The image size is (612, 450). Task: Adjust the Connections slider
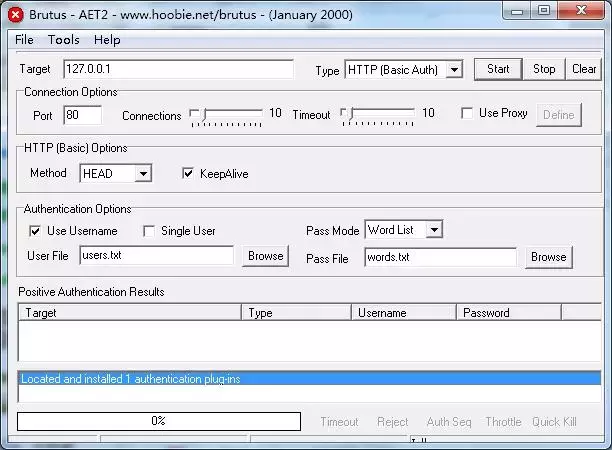point(226,116)
